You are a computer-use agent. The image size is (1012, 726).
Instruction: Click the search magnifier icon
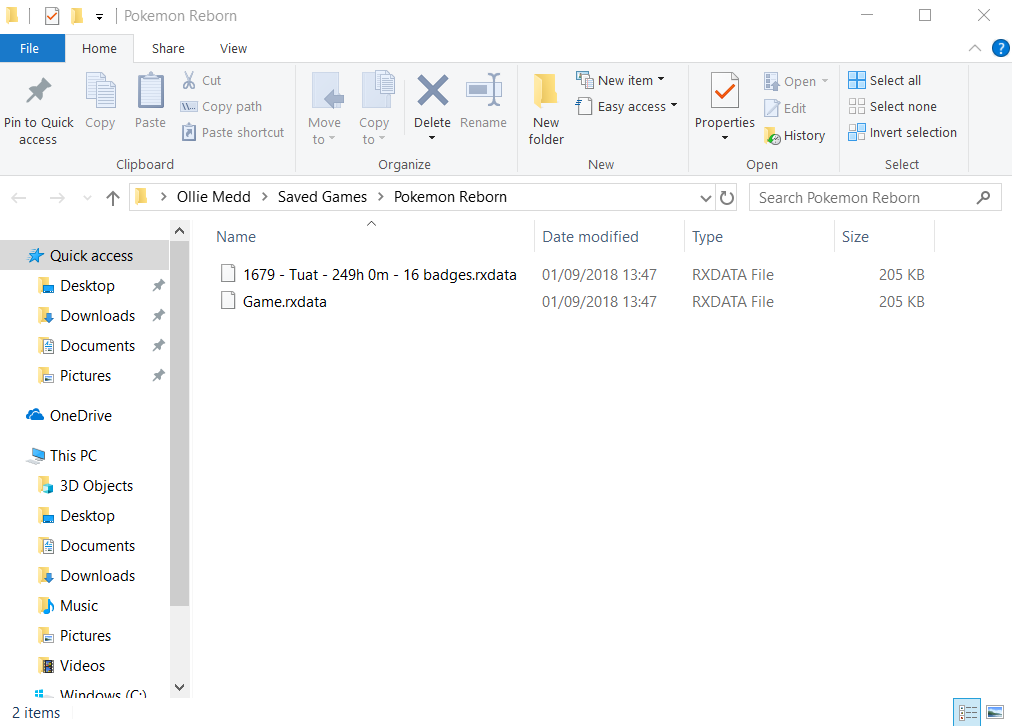tap(983, 197)
